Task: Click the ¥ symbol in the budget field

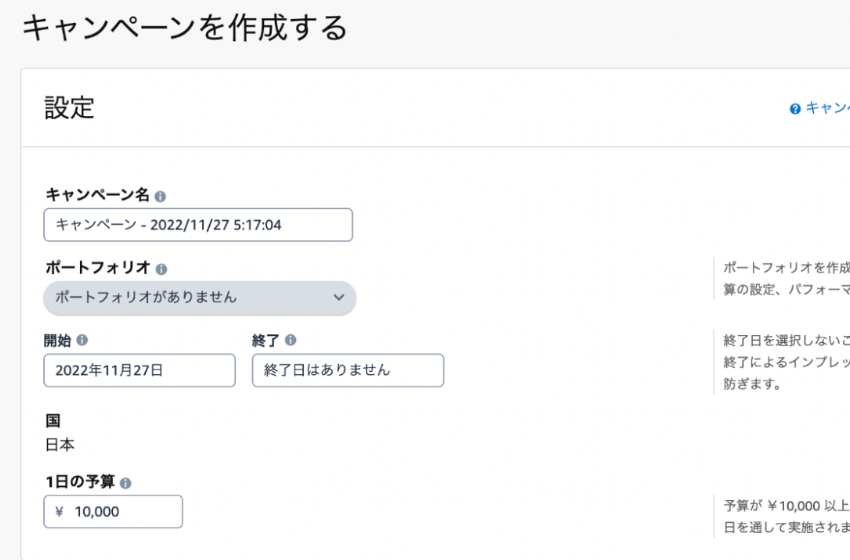Action: (x=59, y=511)
